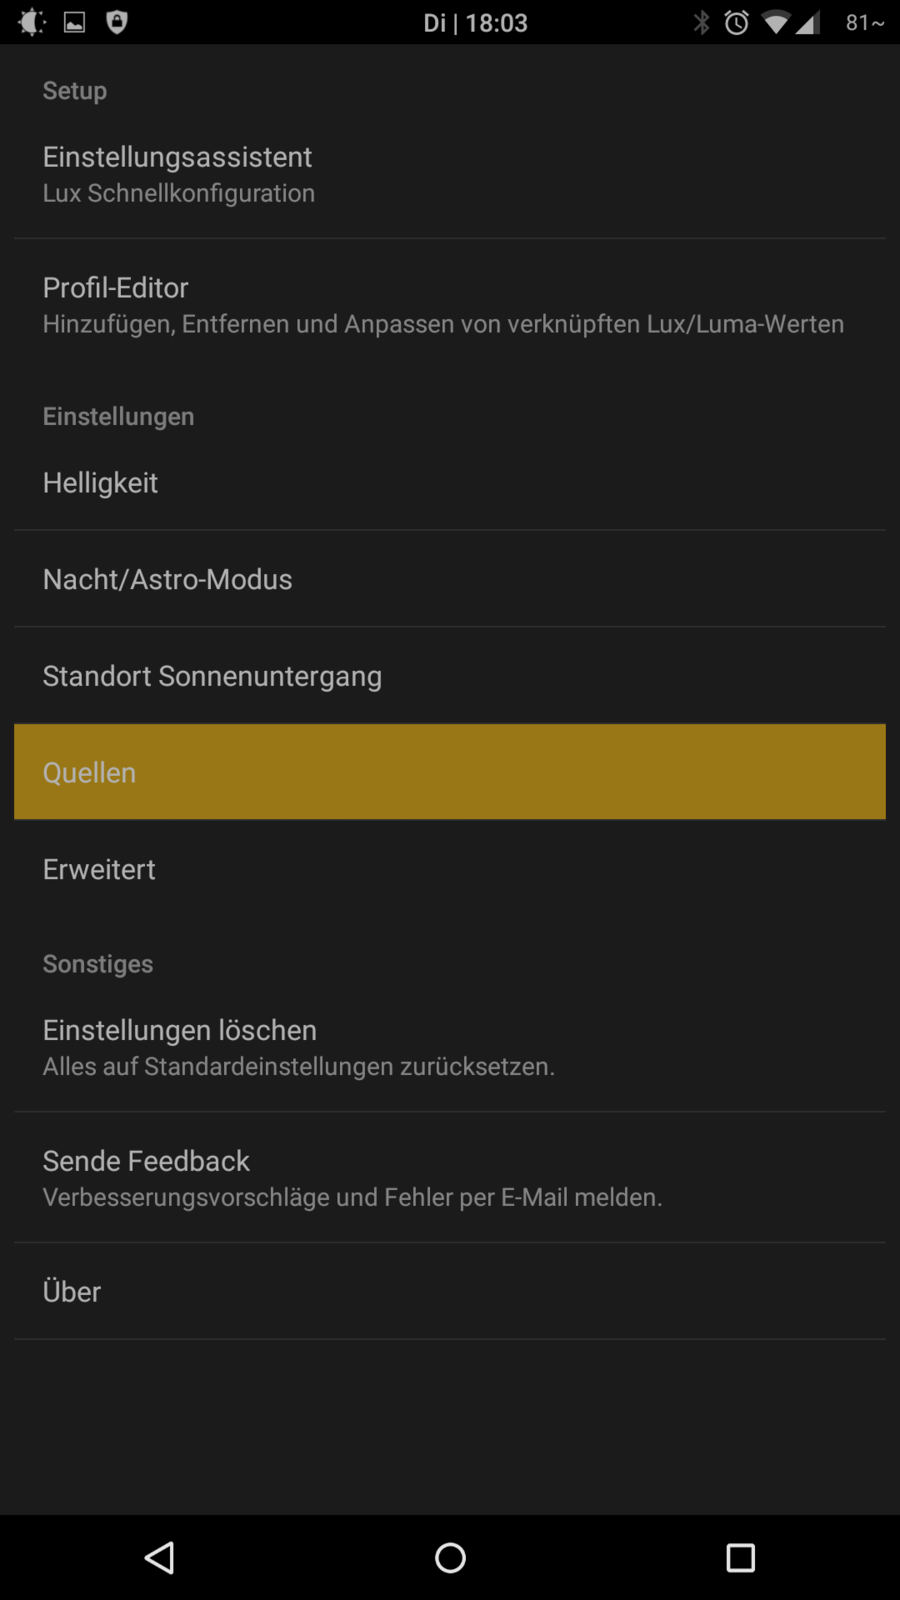Viewport: 900px width, 1600px height.
Task: Tap the alarm clock status icon
Action: 737,22
